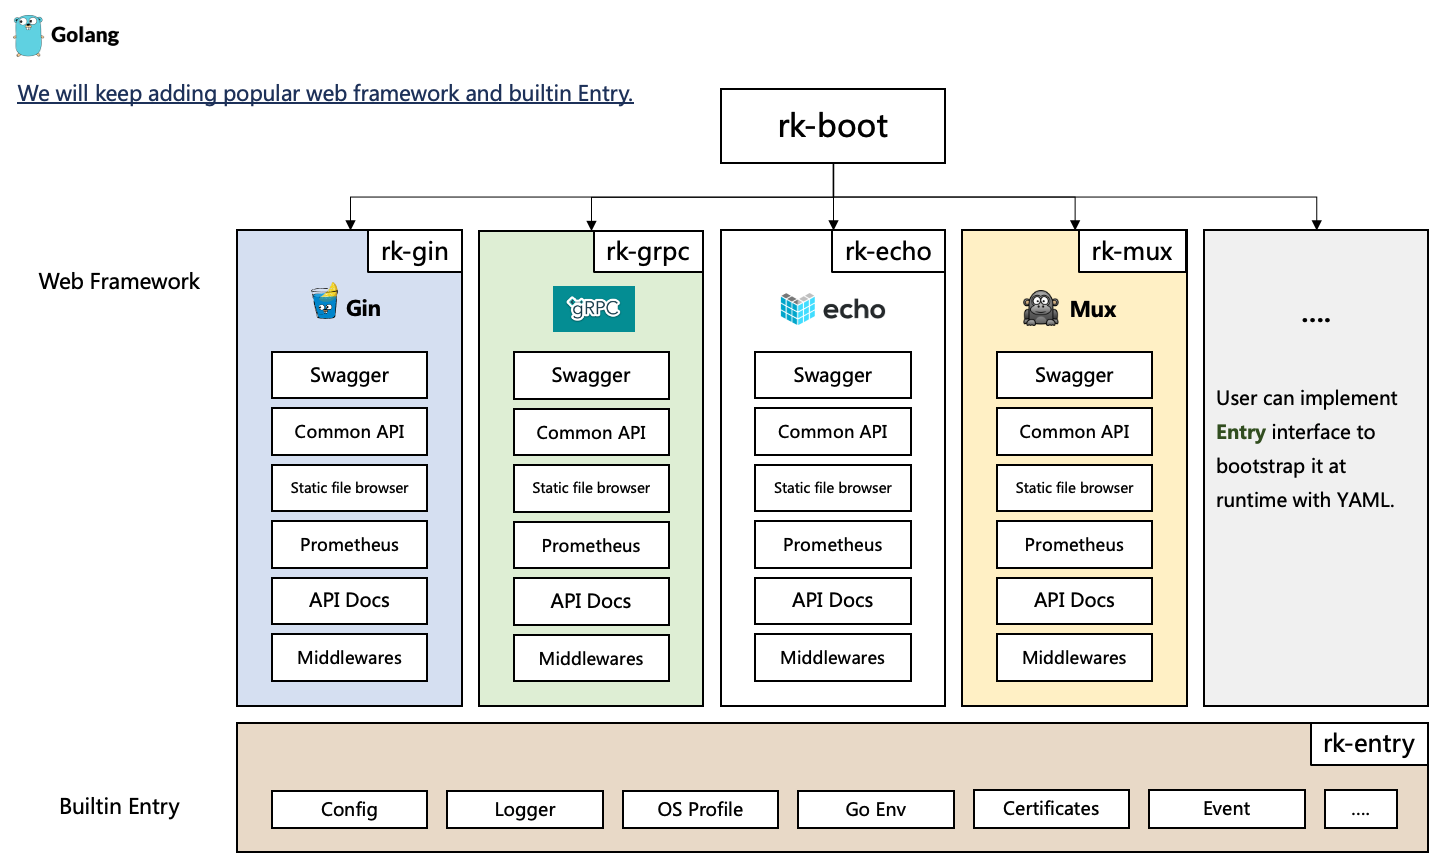This screenshot has width=1443, height=868.
Task: Select the rk-entry label box
Action: (1369, 744)
